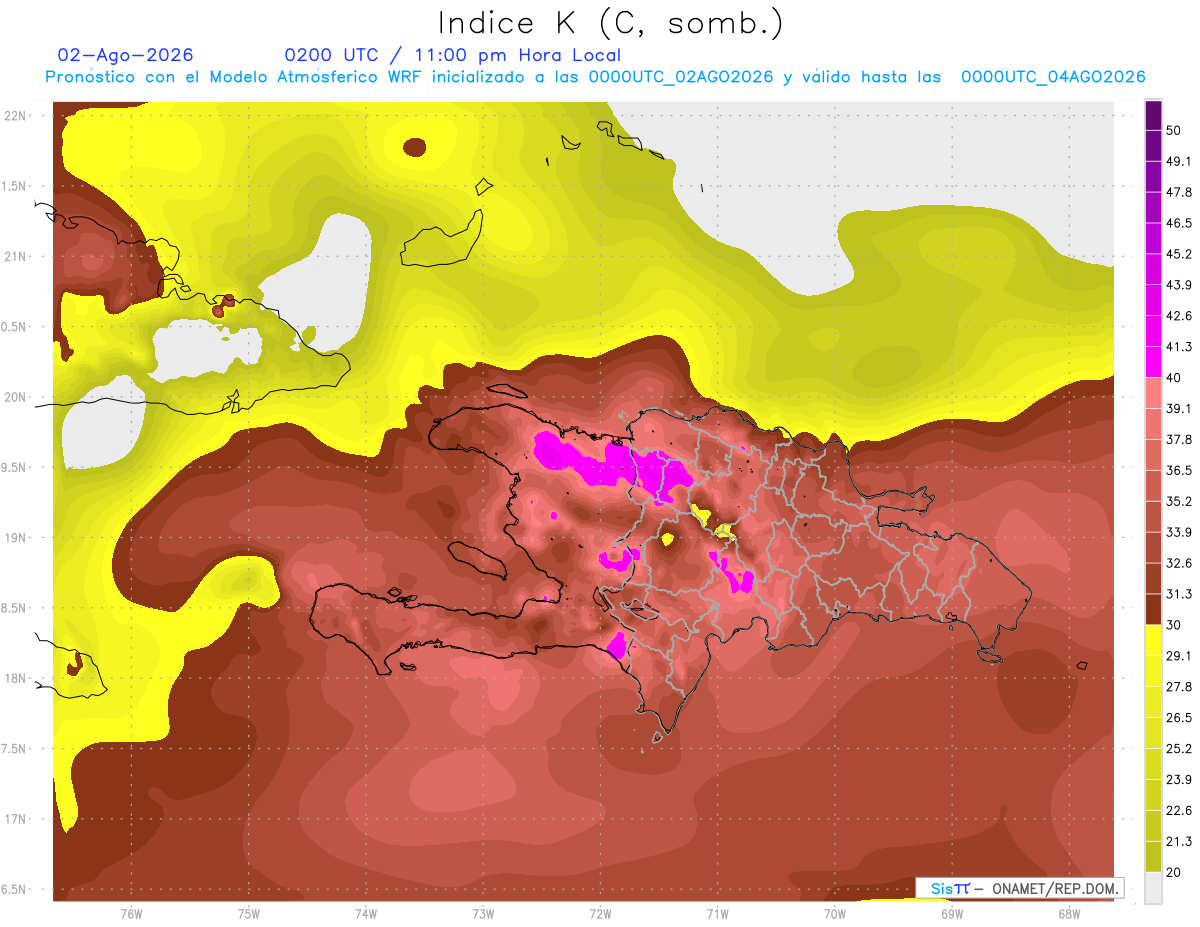Select the forecast date '02-Ago-2026'
The image size is (1200, 927).
126,55
